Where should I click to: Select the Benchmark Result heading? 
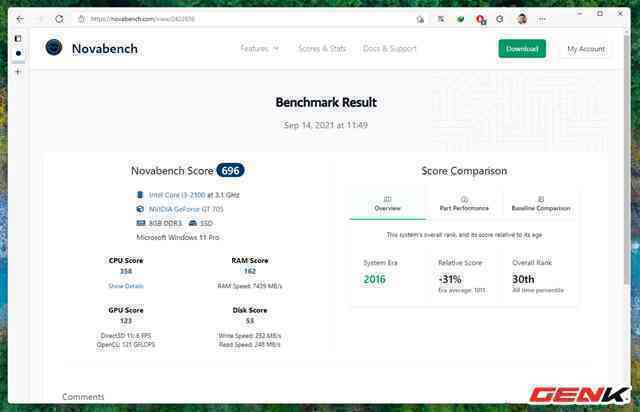pyautogui.click(x=326, y=102)
